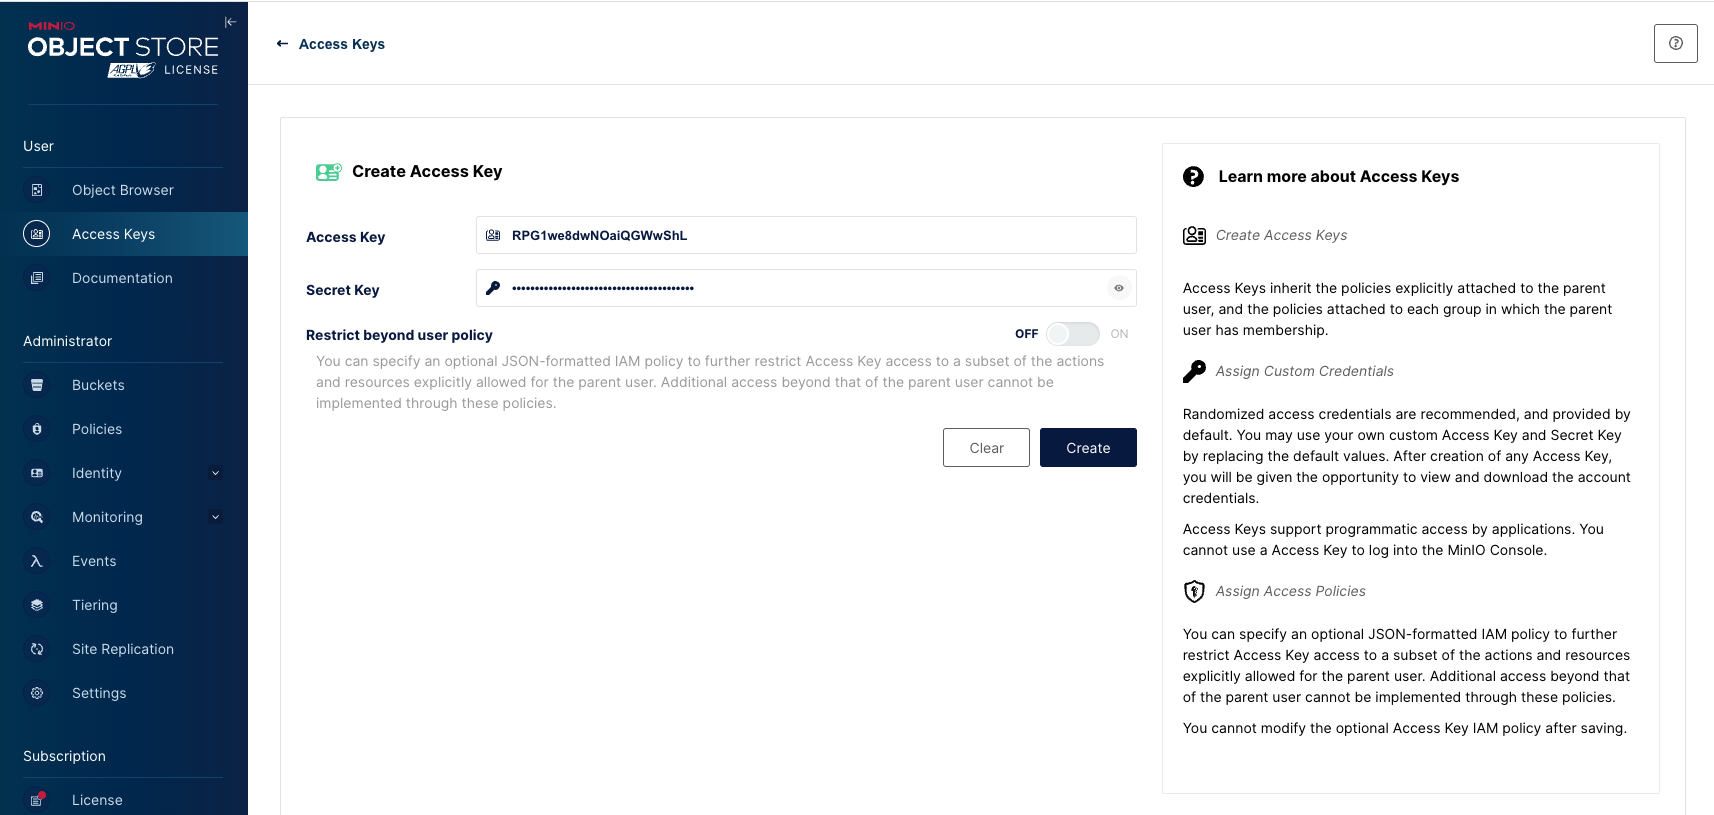Expand the Identity submenu chevron
The image size is (1714, 815).
pyautogui.click(x=215, y=473)
